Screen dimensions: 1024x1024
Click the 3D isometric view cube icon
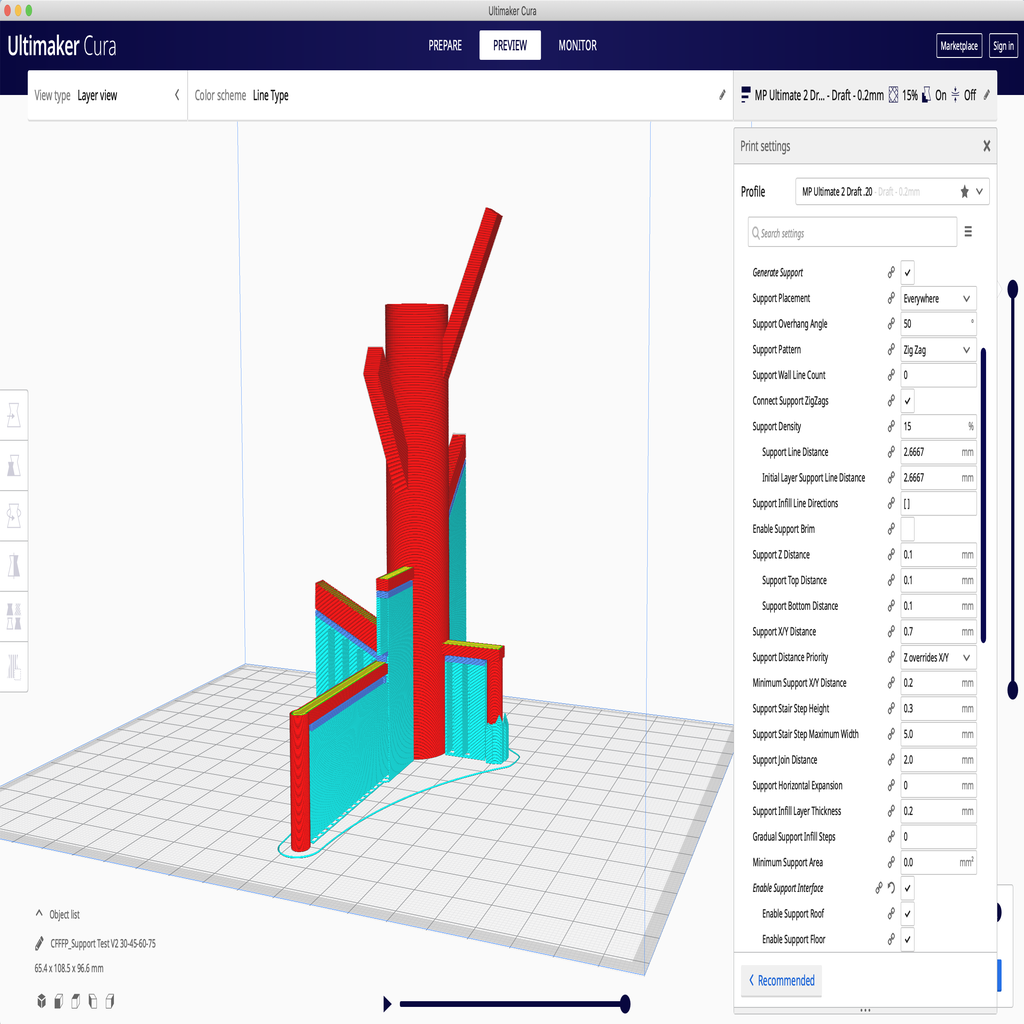42,1000
